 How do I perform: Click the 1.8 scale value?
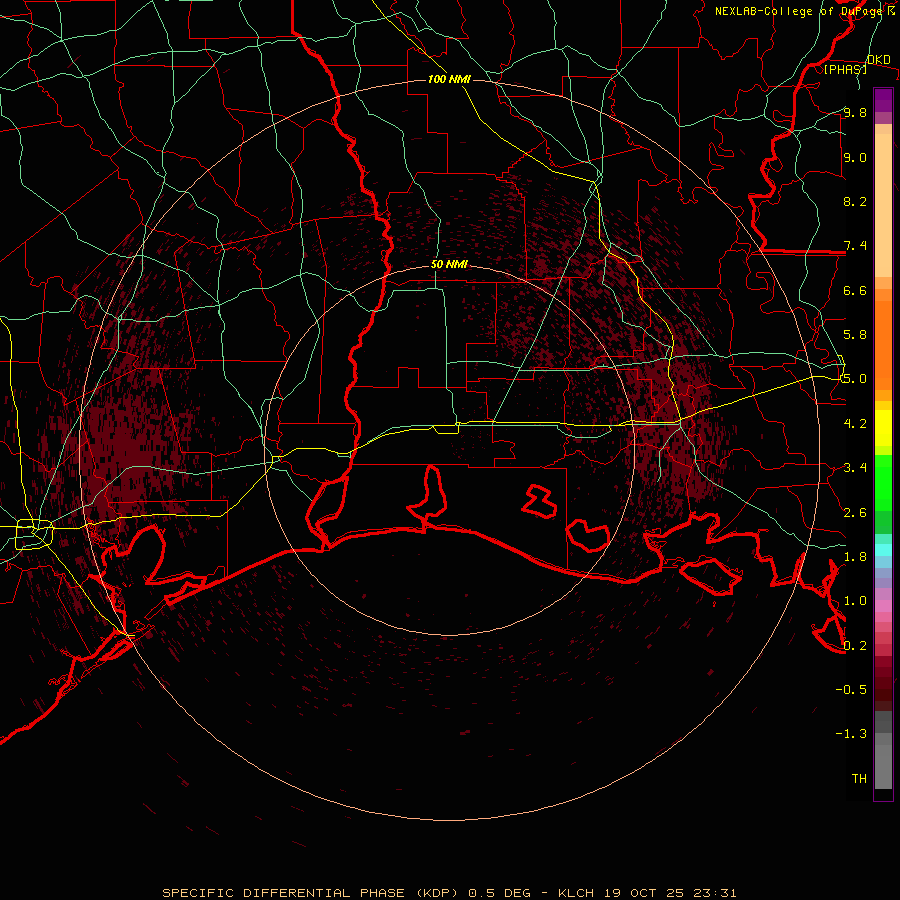855,557
